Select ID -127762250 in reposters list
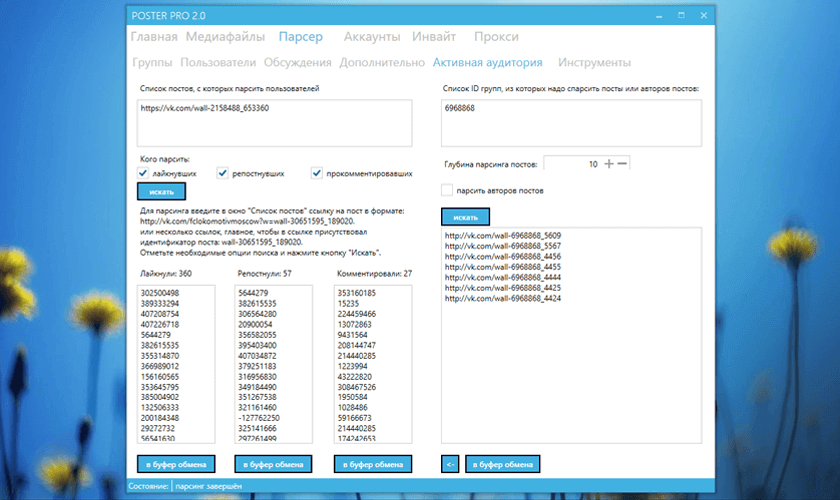 [259, 418]
